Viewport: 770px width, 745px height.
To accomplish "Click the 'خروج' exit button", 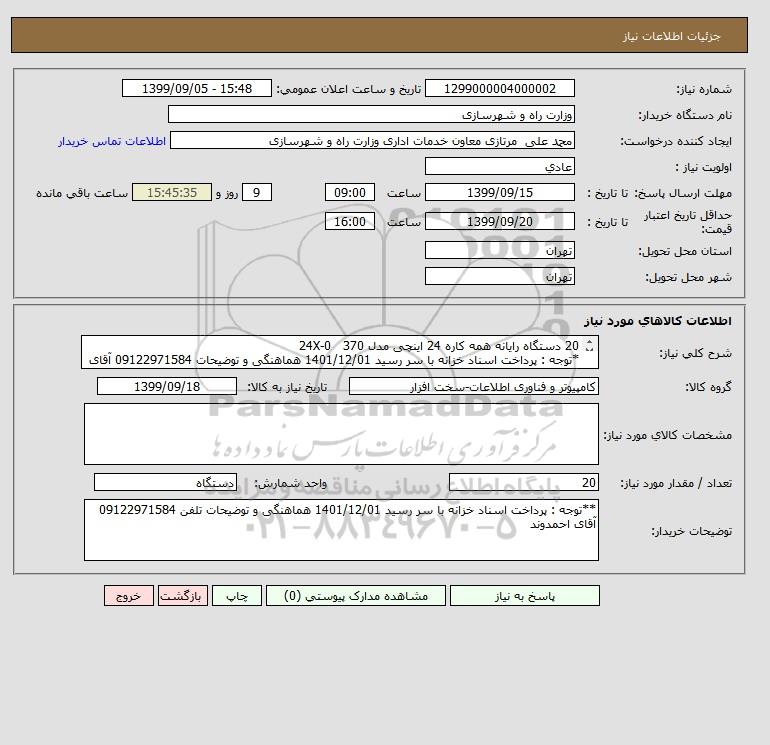I will point(129,596).
